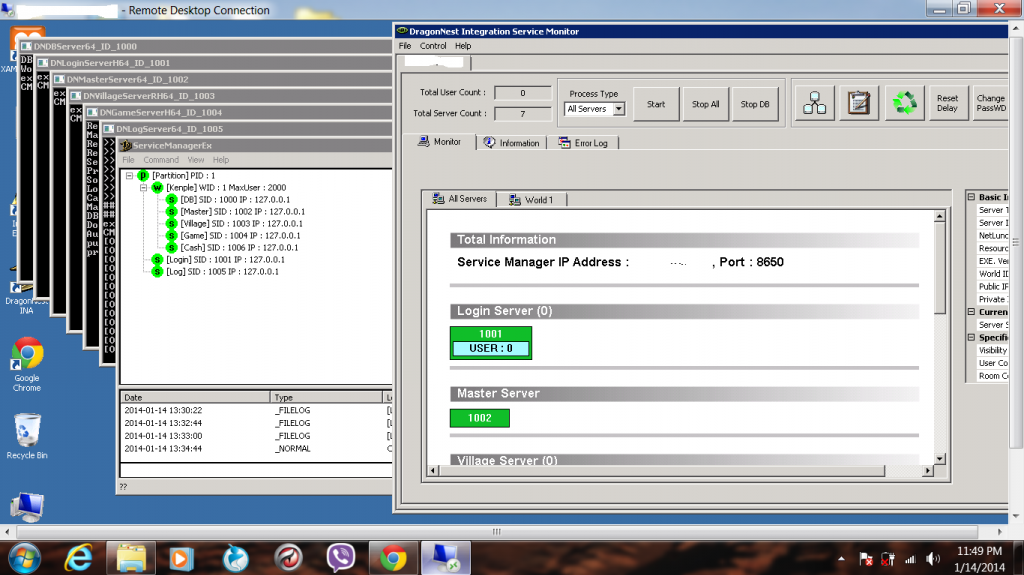Select the Game SID 1004 tree item
The height and width of the screenshot is (575, 1024).
coord(240,236)
